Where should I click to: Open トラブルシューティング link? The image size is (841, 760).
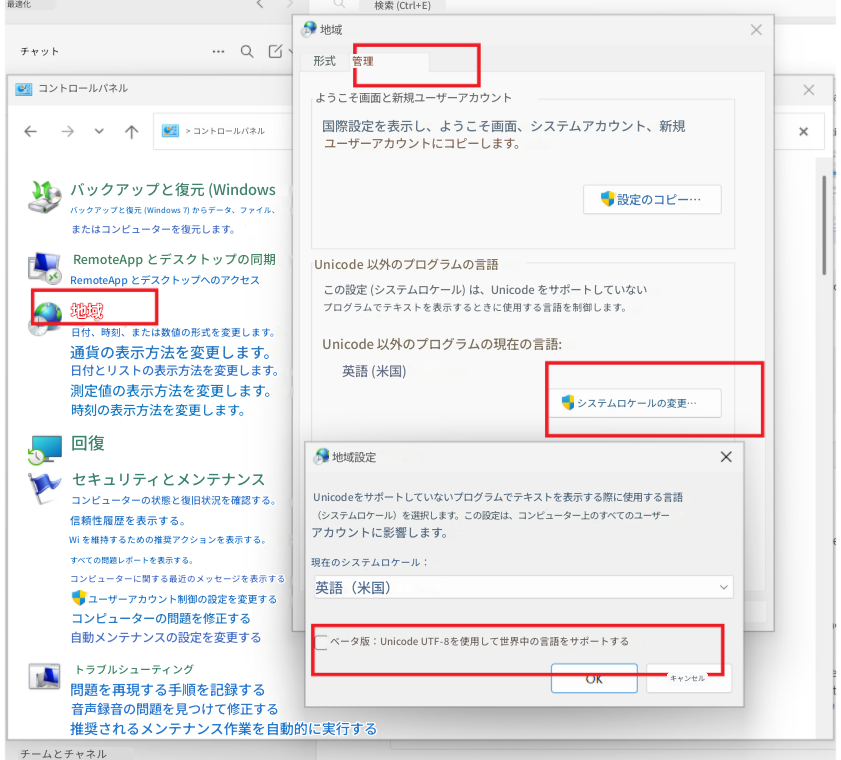tap(134, 669)
